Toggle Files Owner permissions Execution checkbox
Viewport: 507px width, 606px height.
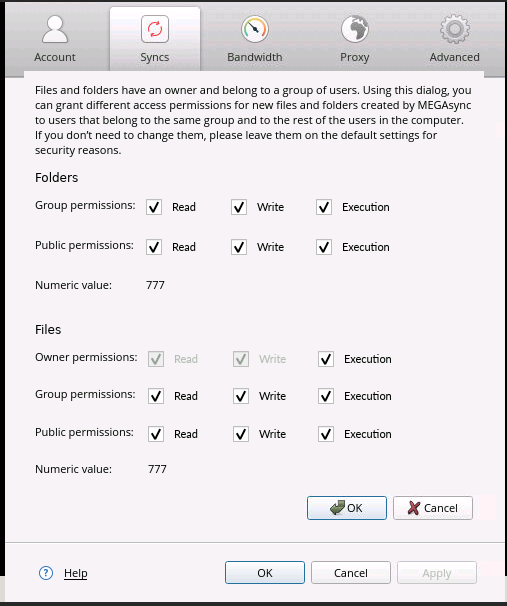click(326, 359)
